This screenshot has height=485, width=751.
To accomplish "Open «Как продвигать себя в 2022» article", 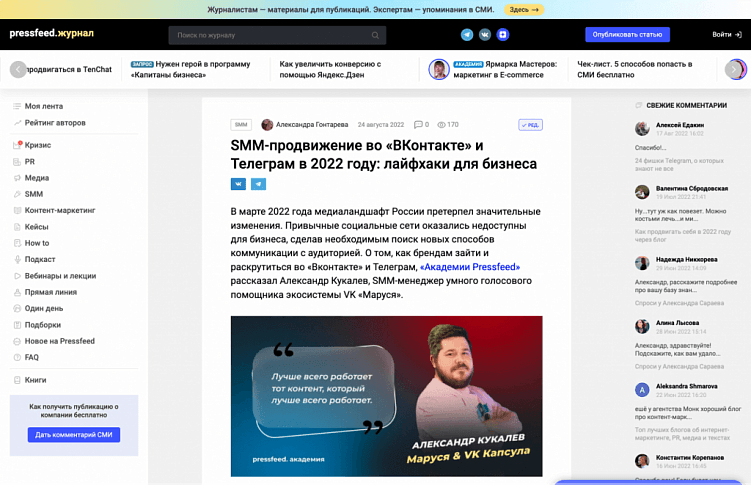I will pyautogui.click(x=683, y=236).
